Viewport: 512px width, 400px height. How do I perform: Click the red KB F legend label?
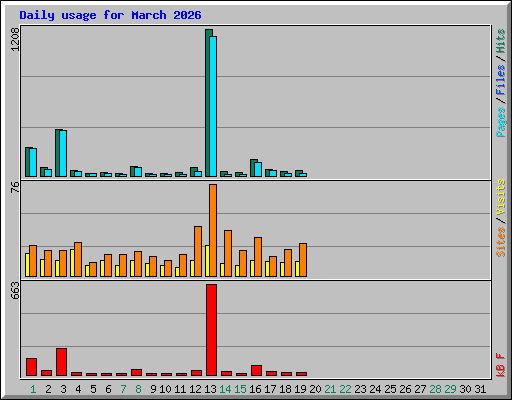501,365
